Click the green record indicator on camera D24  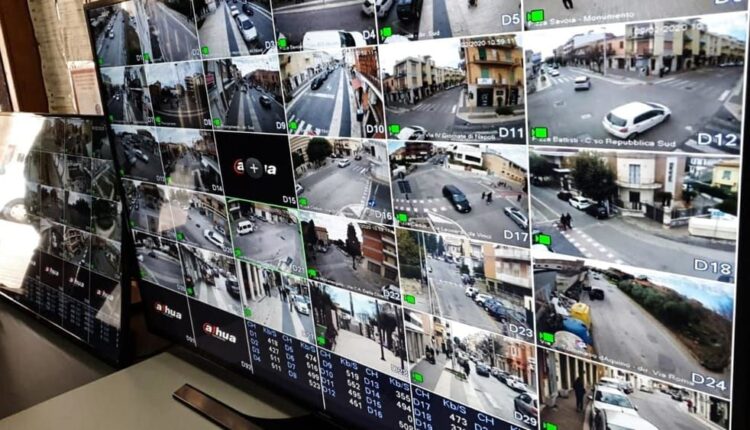click(x=547, y=338)
